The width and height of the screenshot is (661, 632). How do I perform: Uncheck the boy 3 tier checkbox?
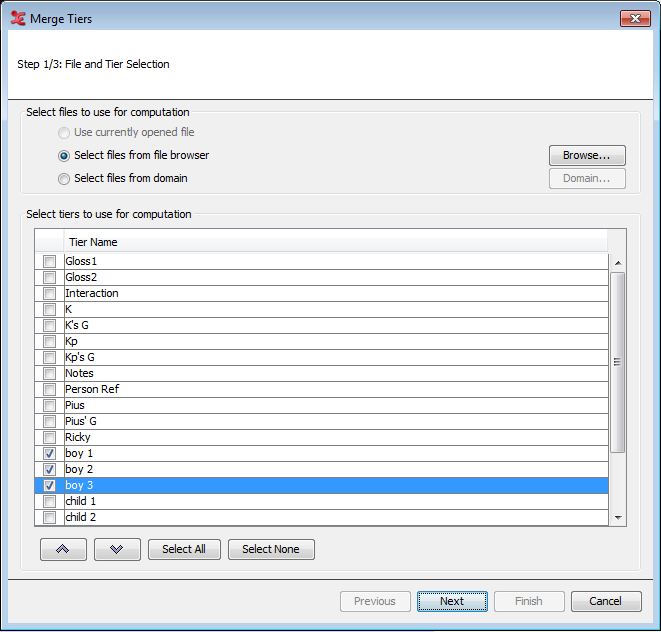pos(49,486)
